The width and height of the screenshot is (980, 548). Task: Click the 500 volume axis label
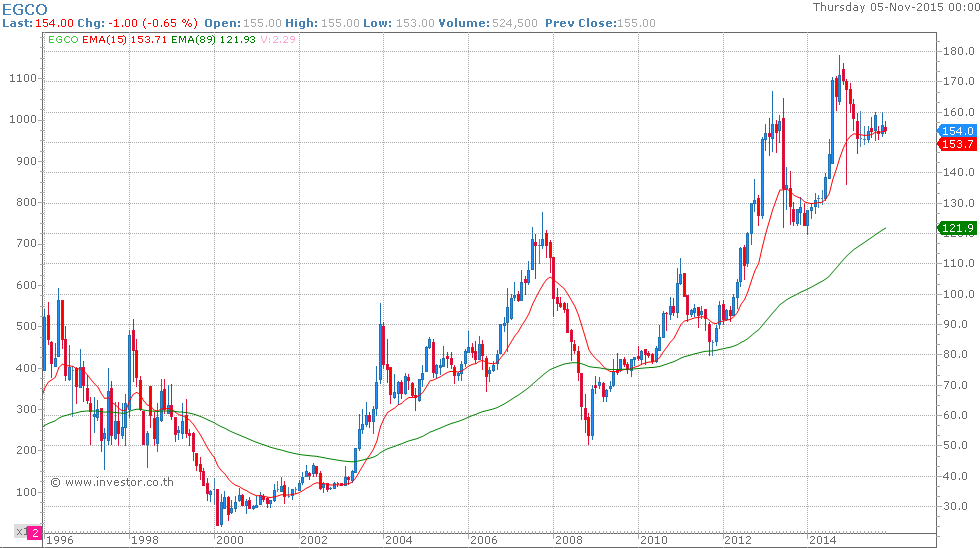tap(26, 327)
